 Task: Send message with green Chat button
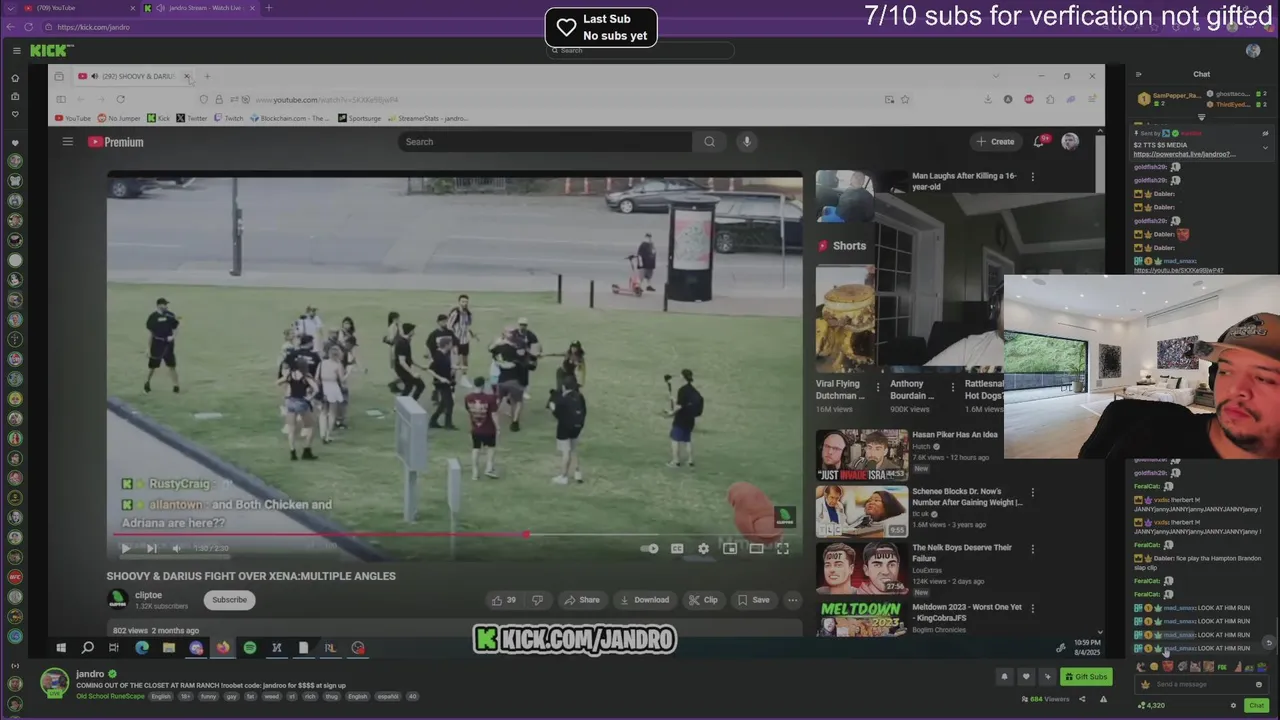coord(1257,705)
